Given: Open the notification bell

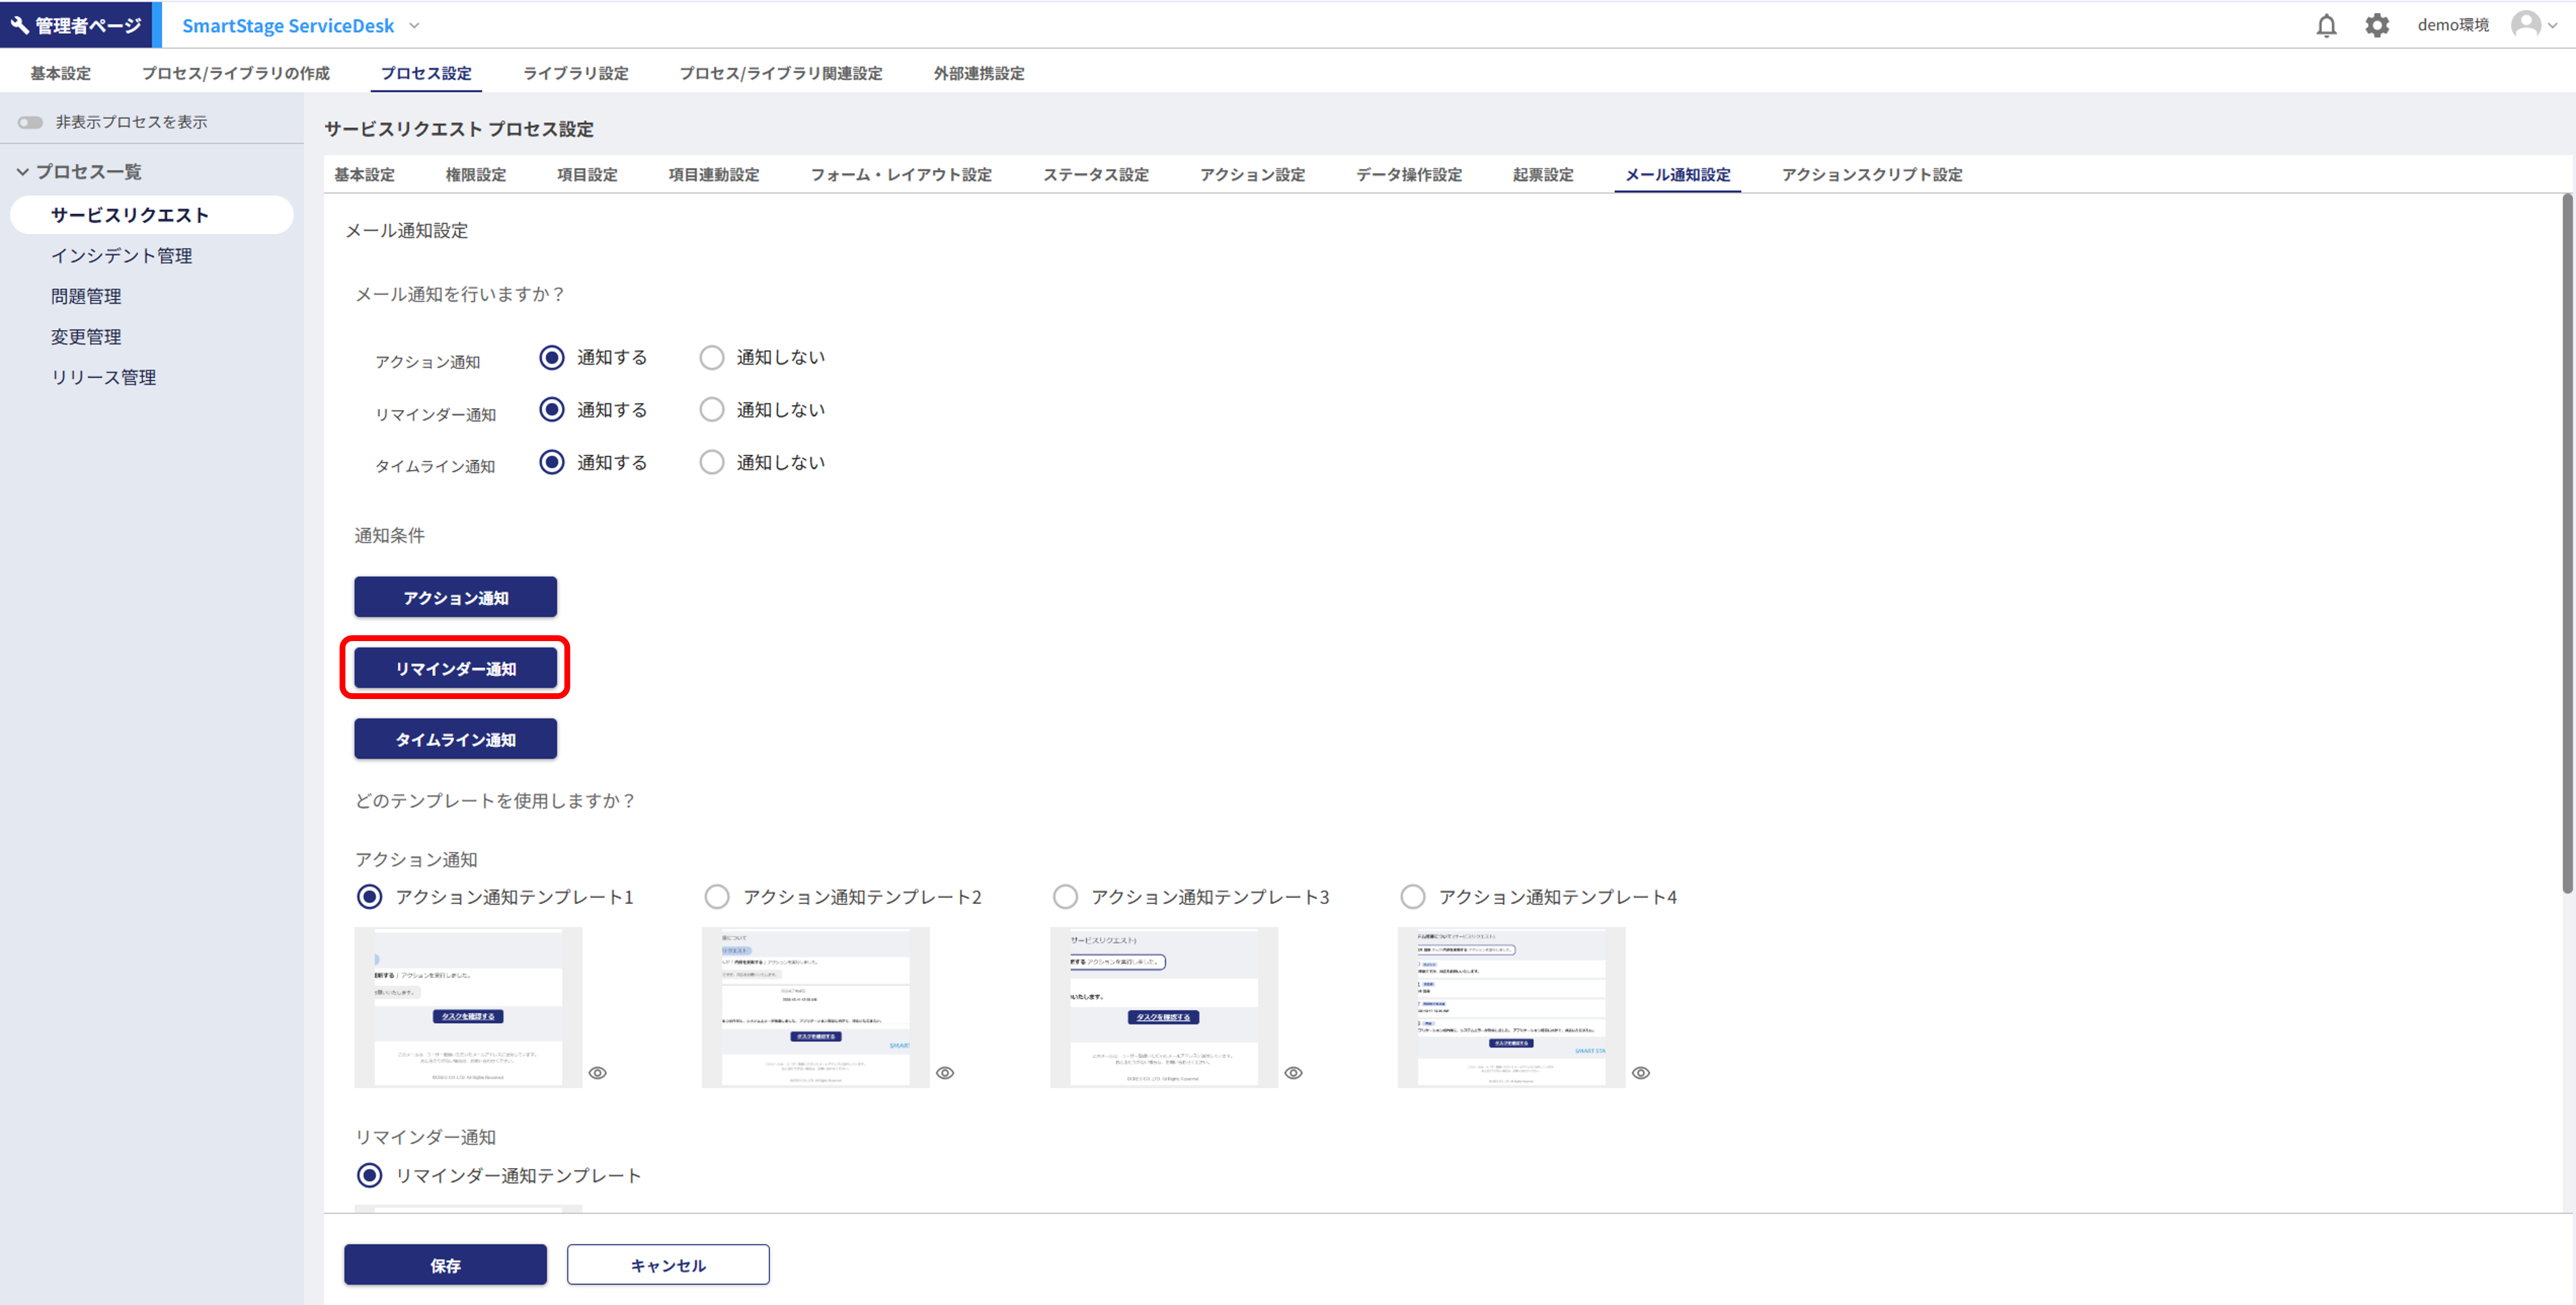Looking at the screenshot, I should pos(2327,24).
